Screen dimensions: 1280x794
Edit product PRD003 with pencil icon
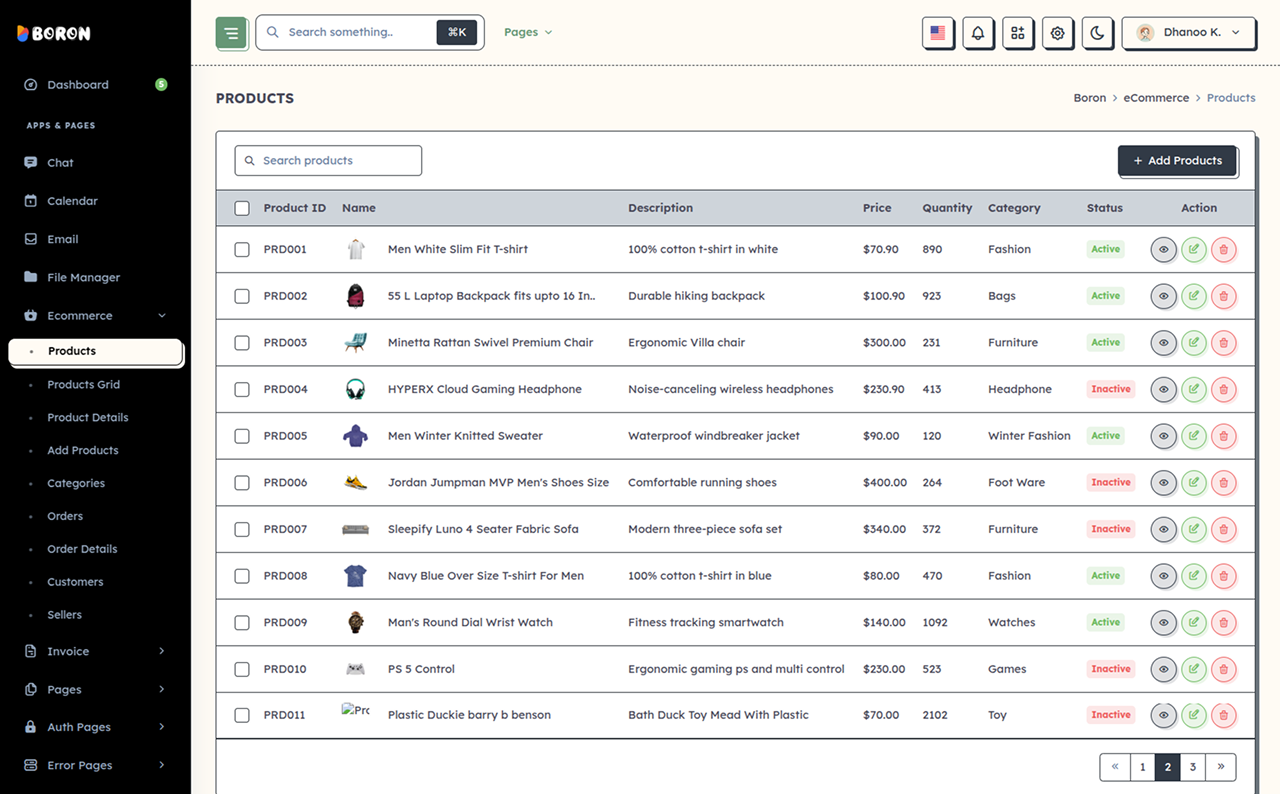[1193, 343]
